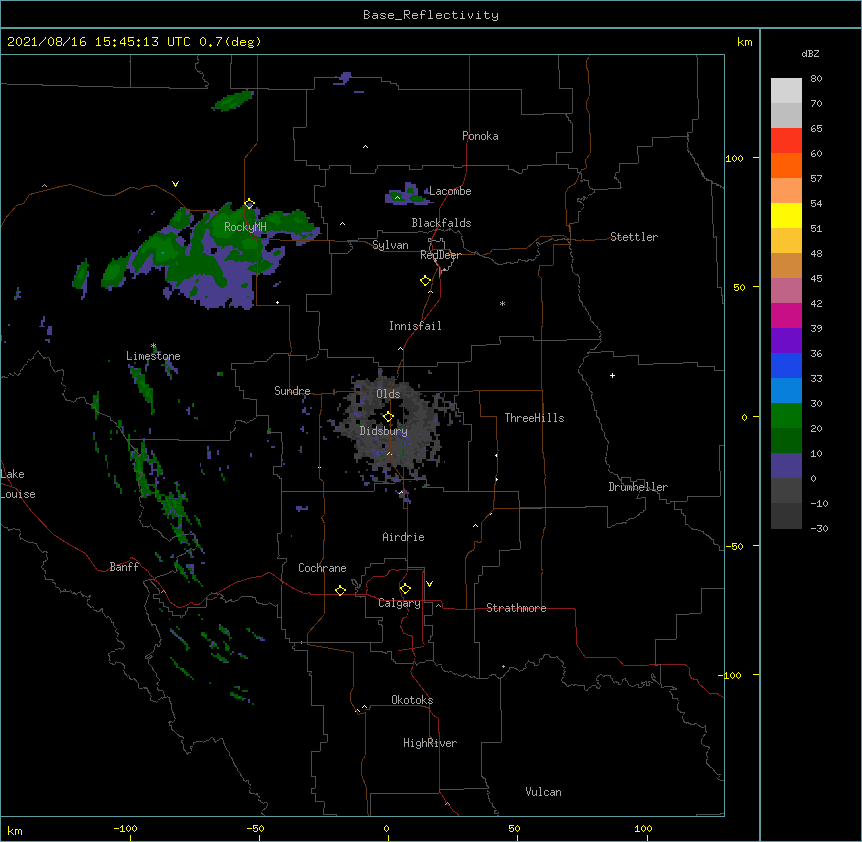Click the 45 value on dBZ legend
Image resolution: width=862 pixels, height=842 pixels.
[x=816, y=279]
